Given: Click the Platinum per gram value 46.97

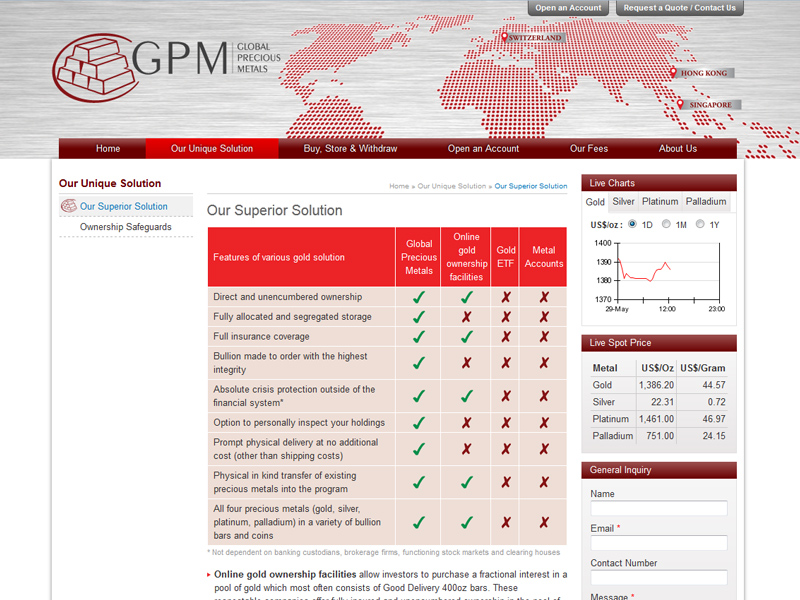Looking at the screenshot, I should pyautogui.click(x=714, y=419).
